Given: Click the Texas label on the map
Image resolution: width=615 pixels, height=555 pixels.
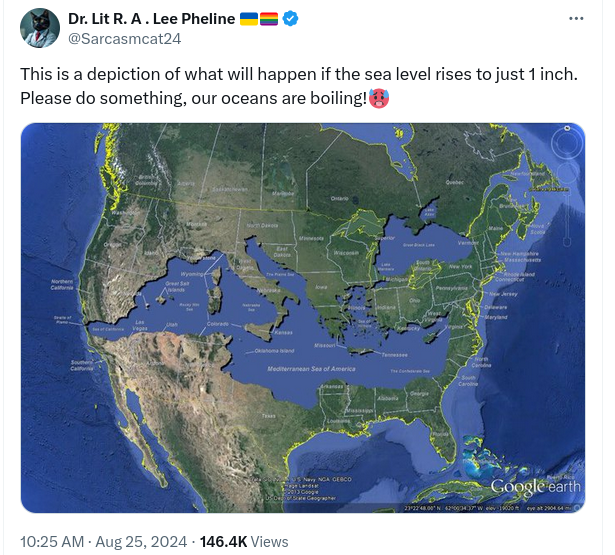Looking at the screenshot, I should click(269, 416).
